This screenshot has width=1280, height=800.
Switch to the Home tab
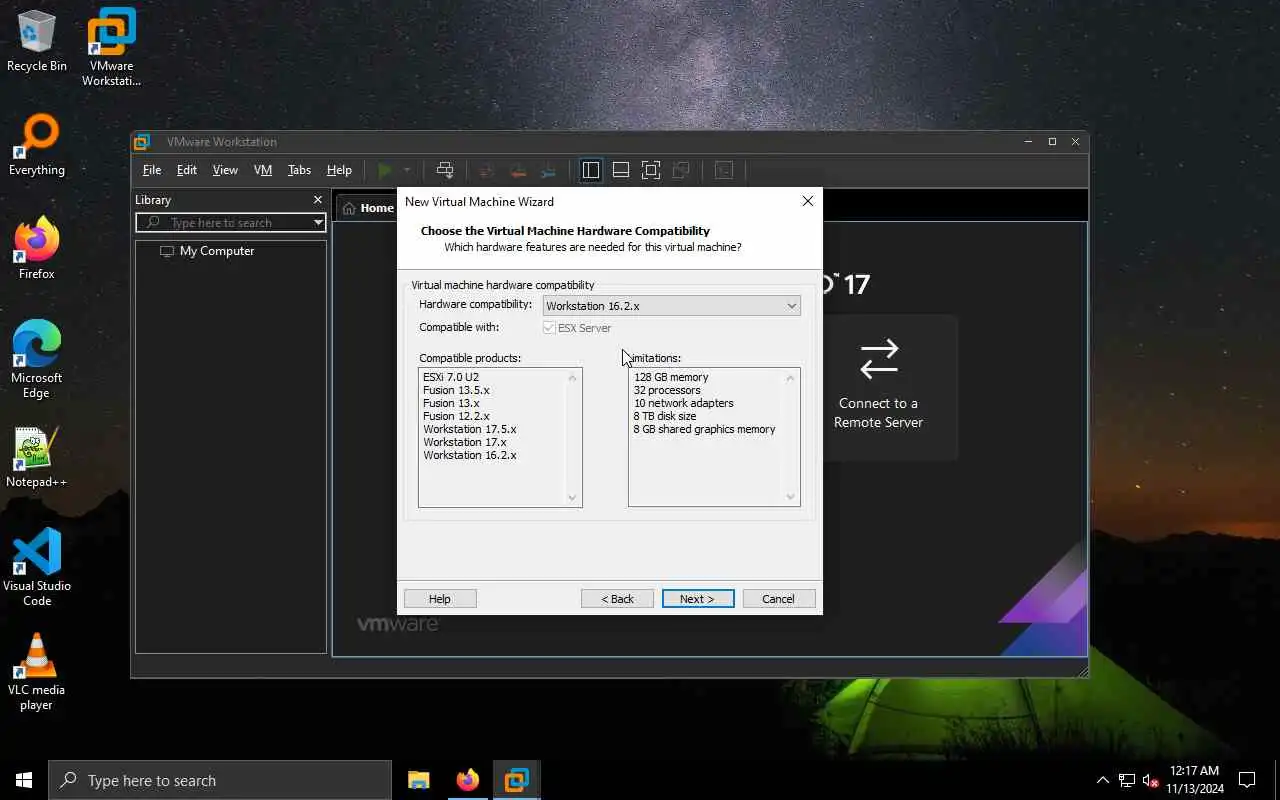(x=367, y=208)
